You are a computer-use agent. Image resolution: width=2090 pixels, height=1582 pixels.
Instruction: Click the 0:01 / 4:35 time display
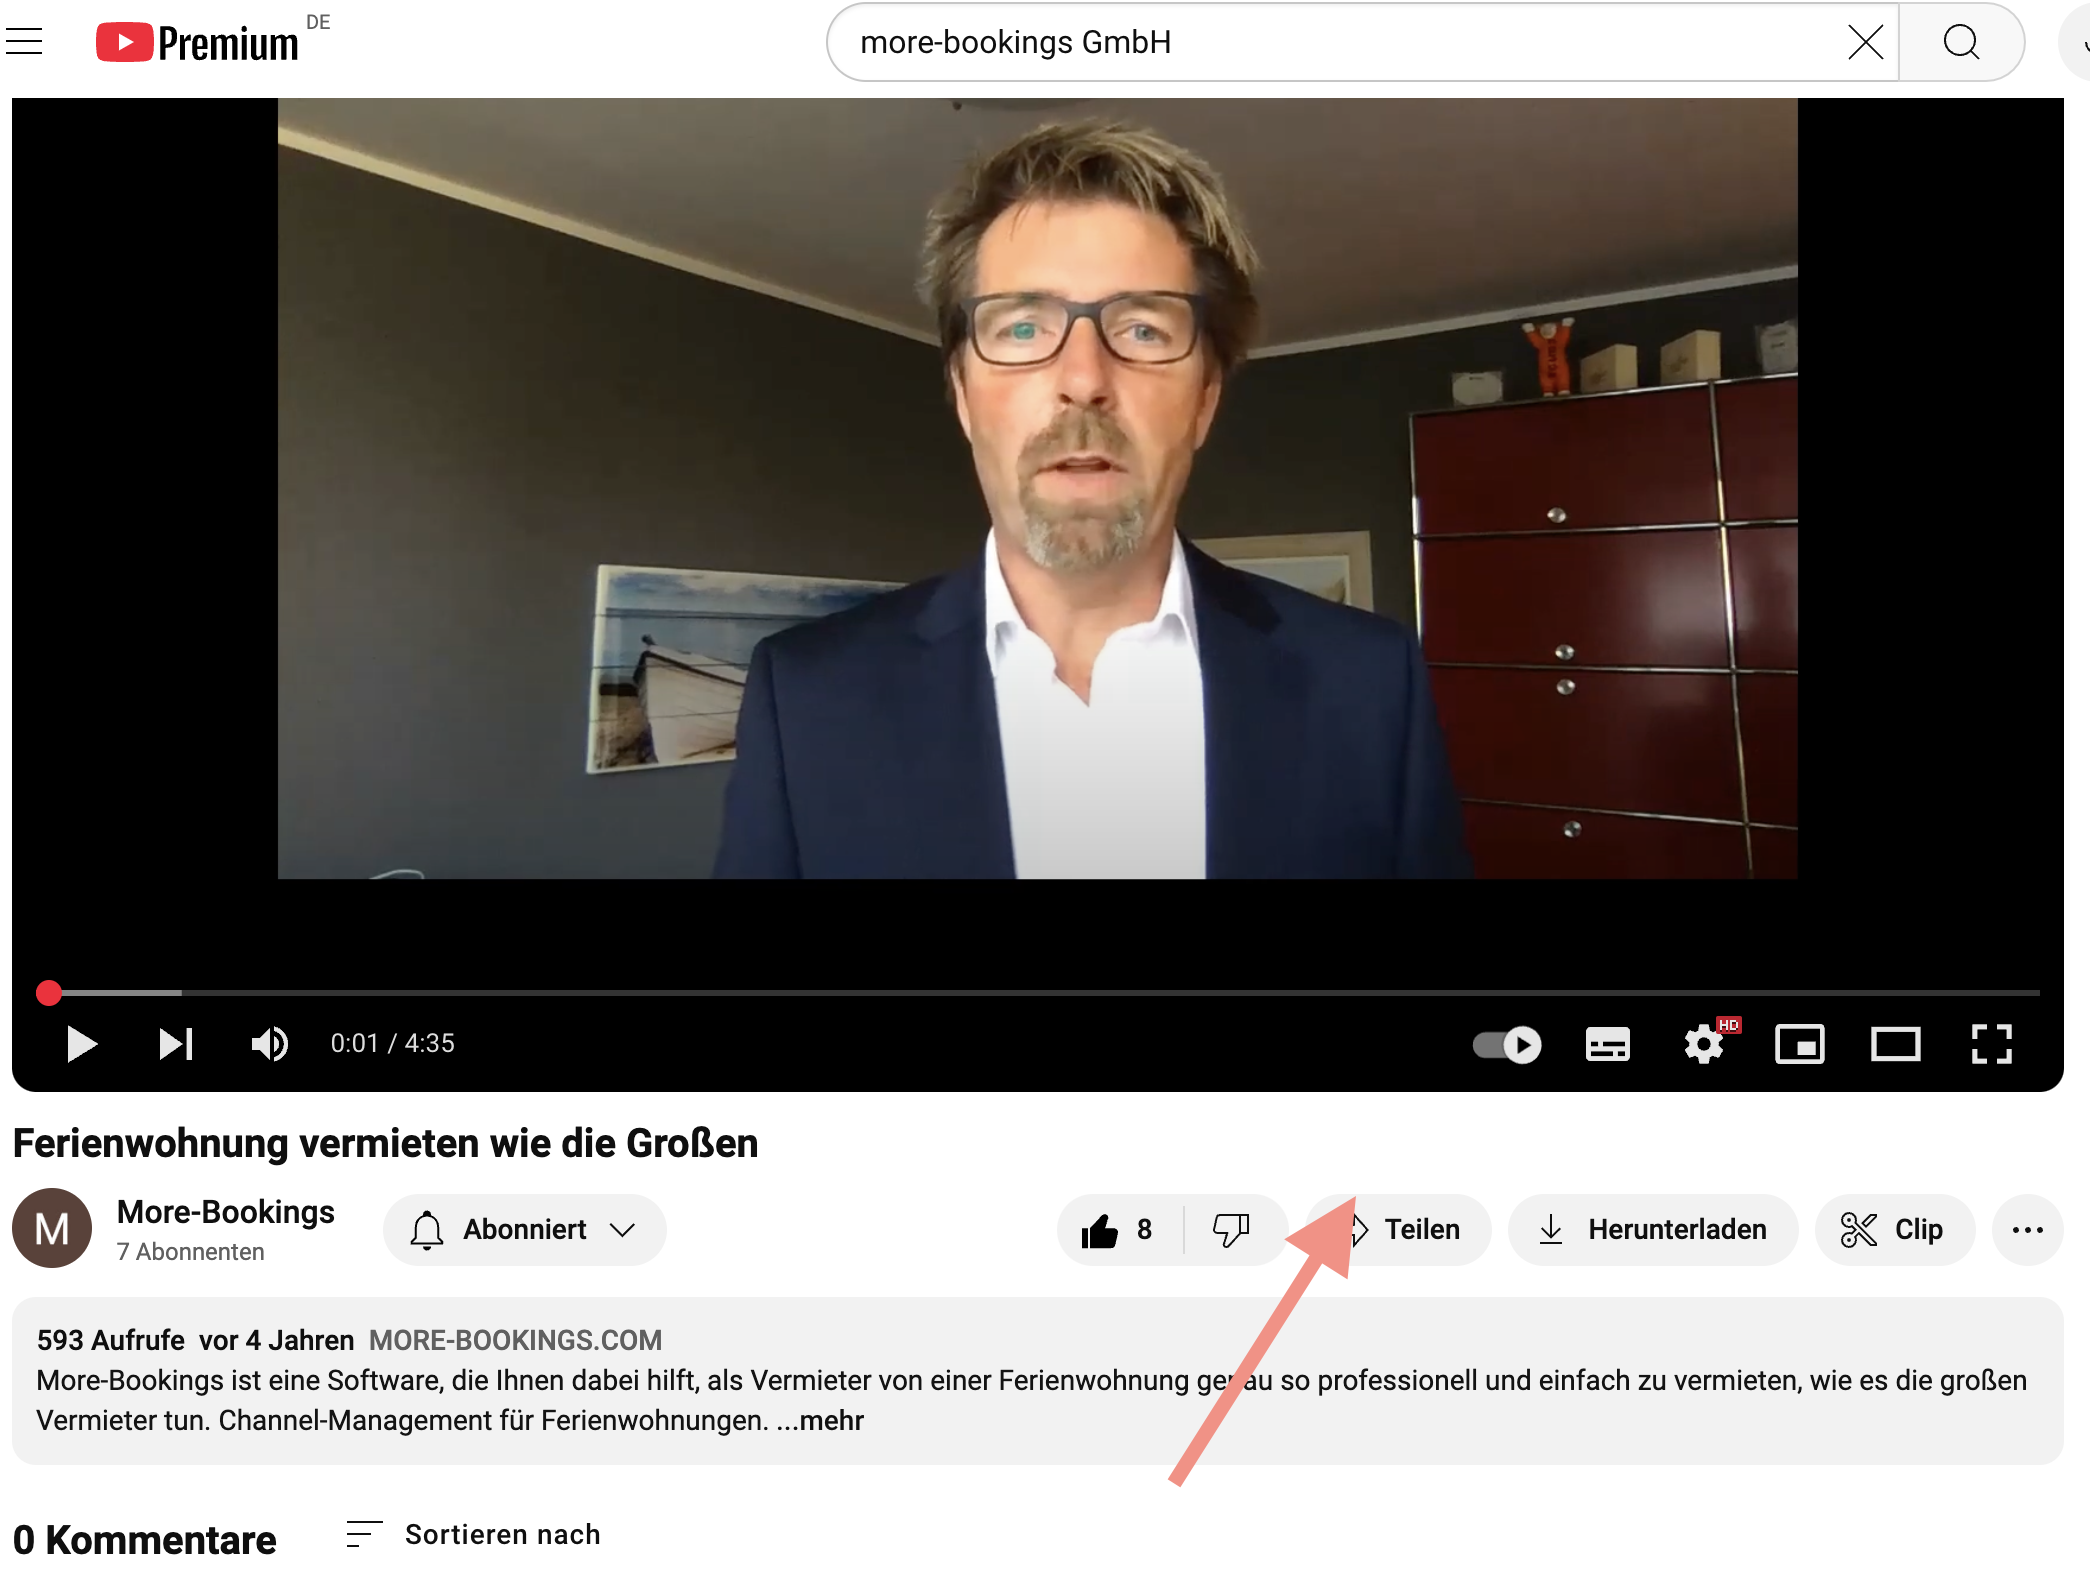[x=393, y=1044]
